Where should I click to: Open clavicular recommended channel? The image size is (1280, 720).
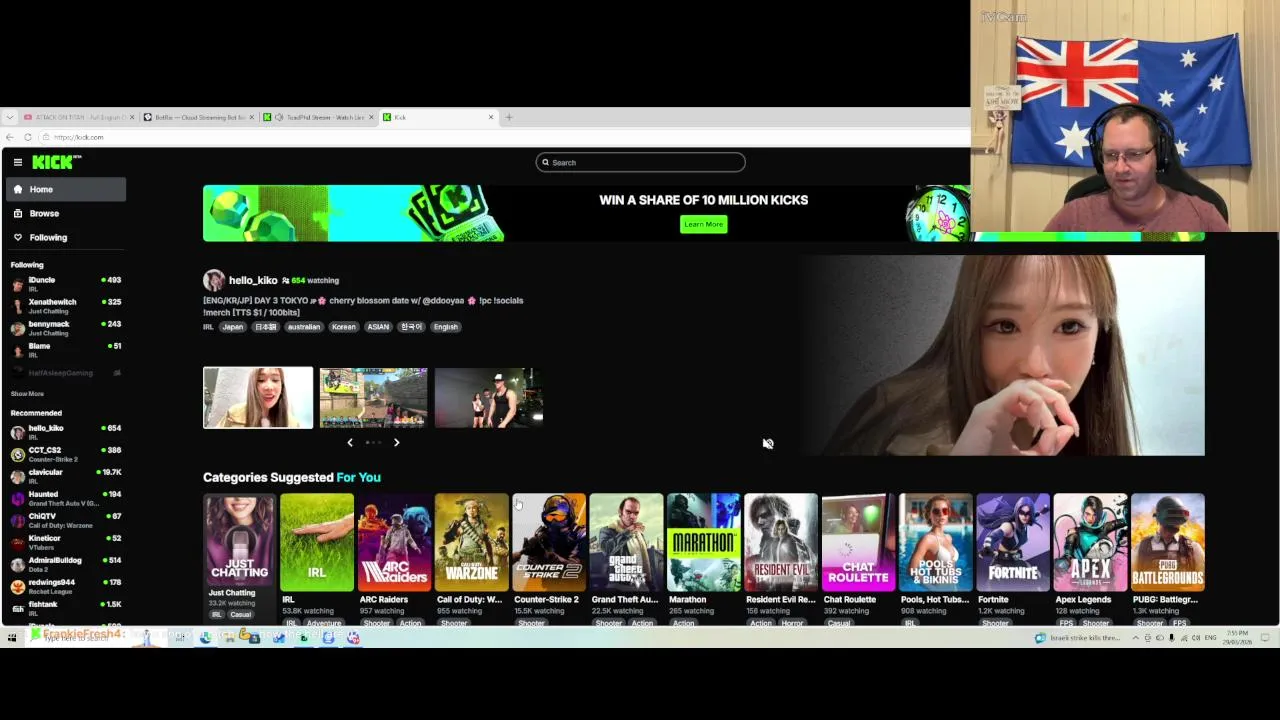click(x=66, y=476)
